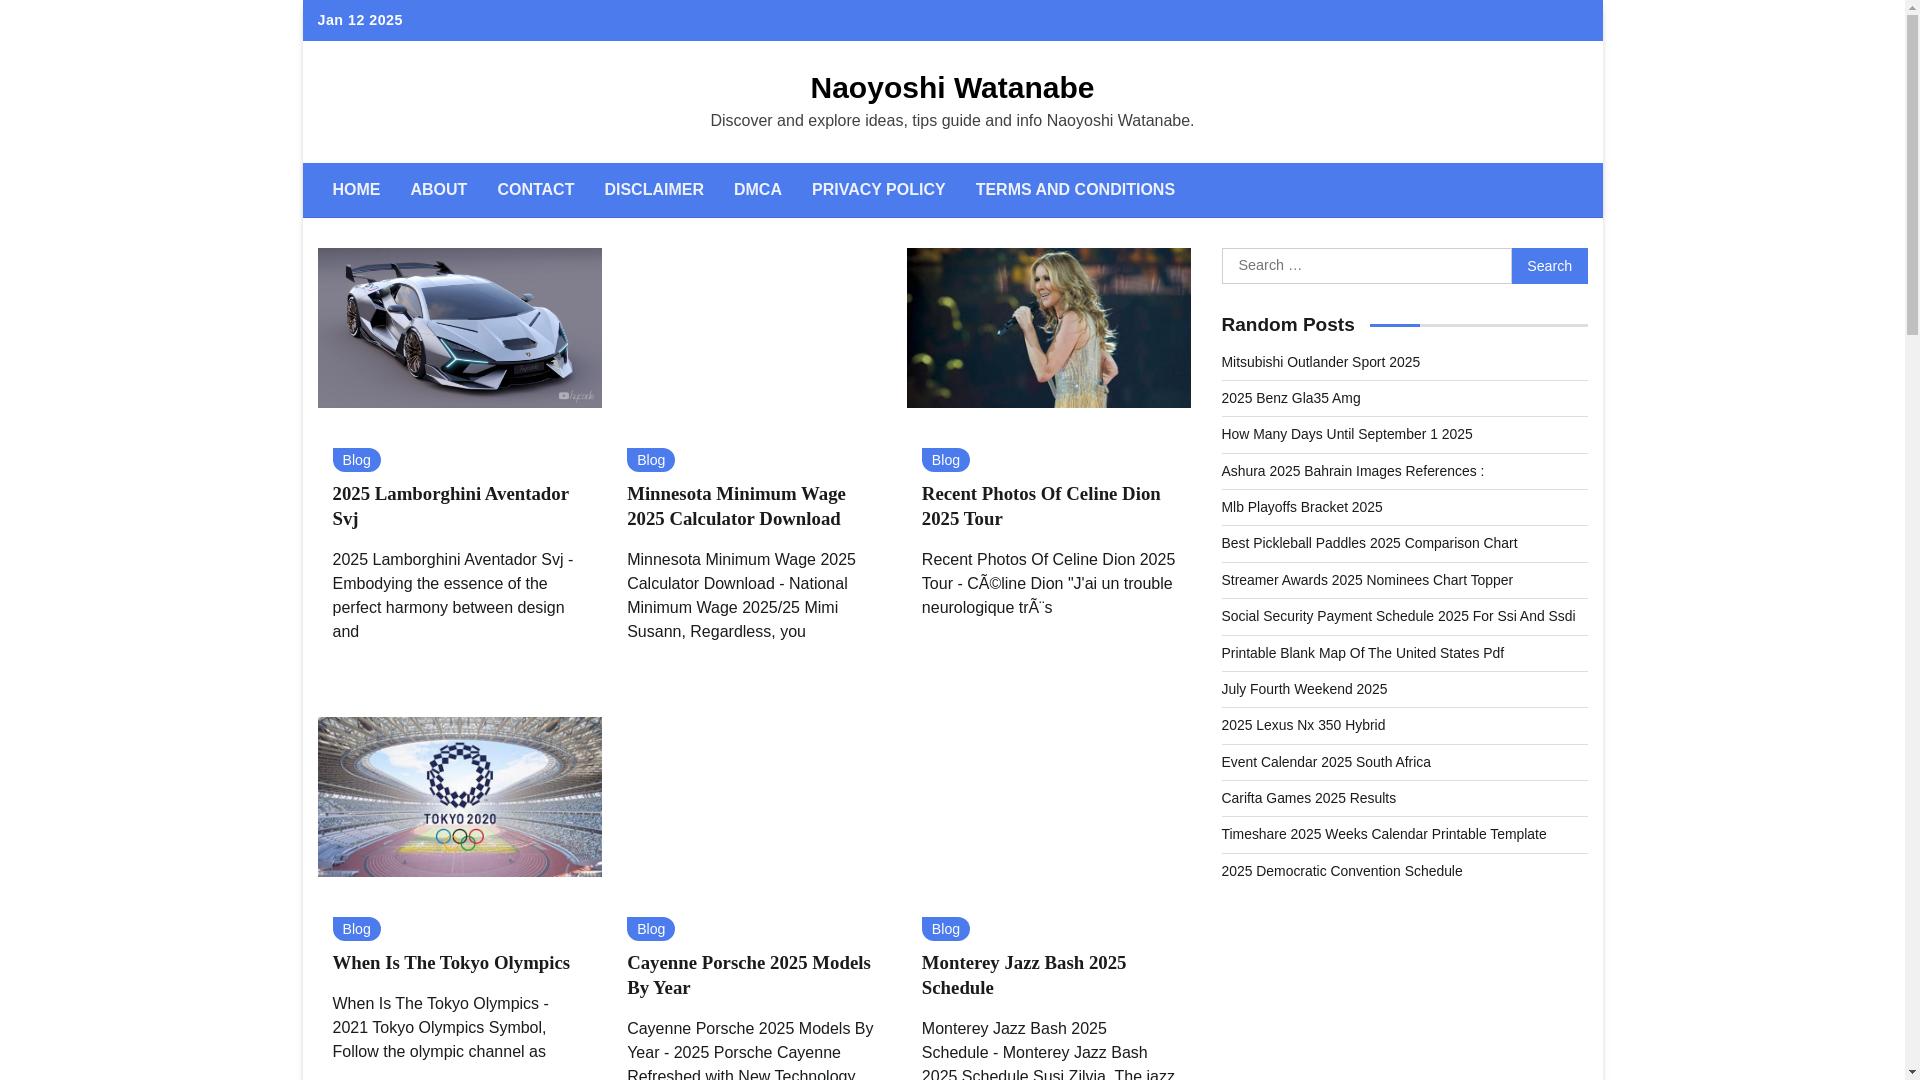Viewport: 1920px width, 1080px height.
Task: Open Terms and Conditions page
Action: click(x=1075, y=190)
